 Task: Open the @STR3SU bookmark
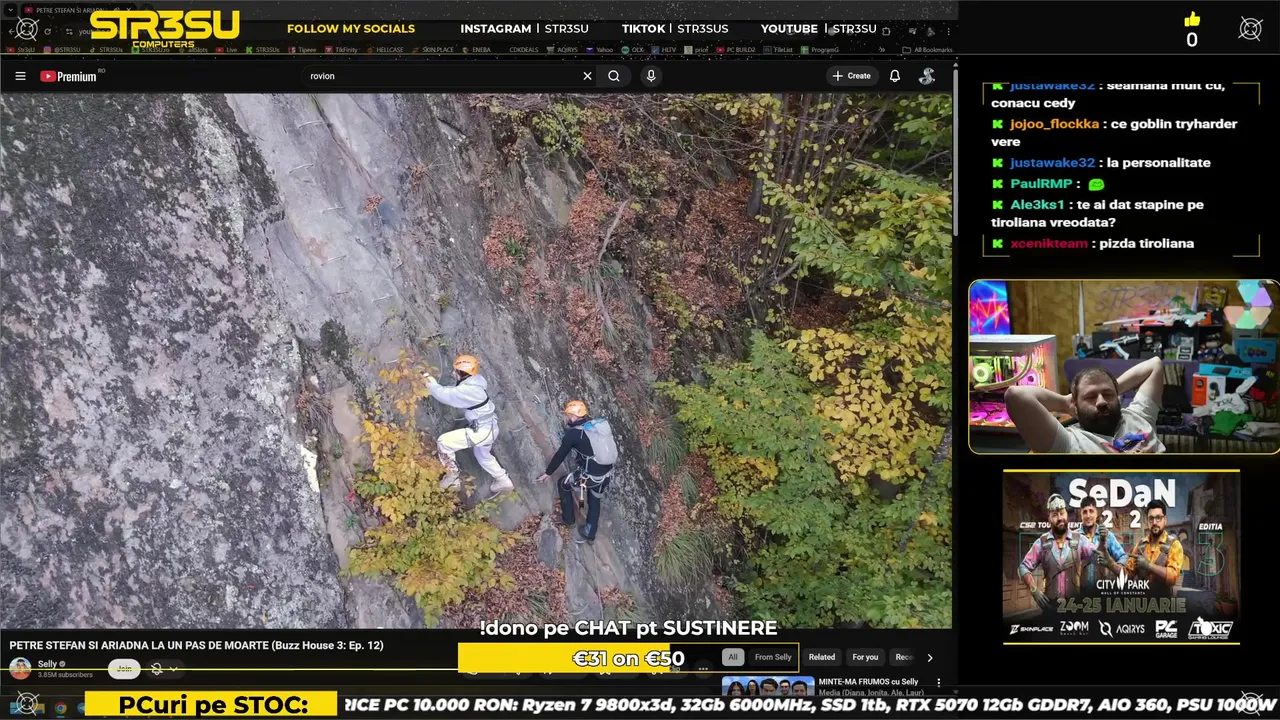62,50
